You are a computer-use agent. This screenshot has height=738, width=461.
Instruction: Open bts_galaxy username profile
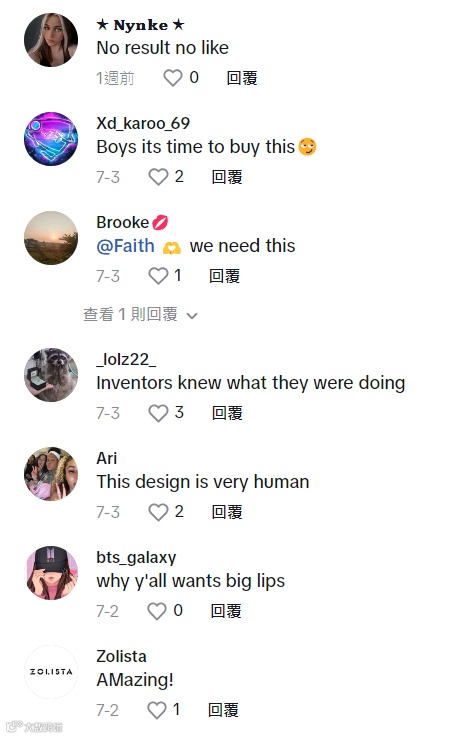pyautogui.click(x=136, y=557)
